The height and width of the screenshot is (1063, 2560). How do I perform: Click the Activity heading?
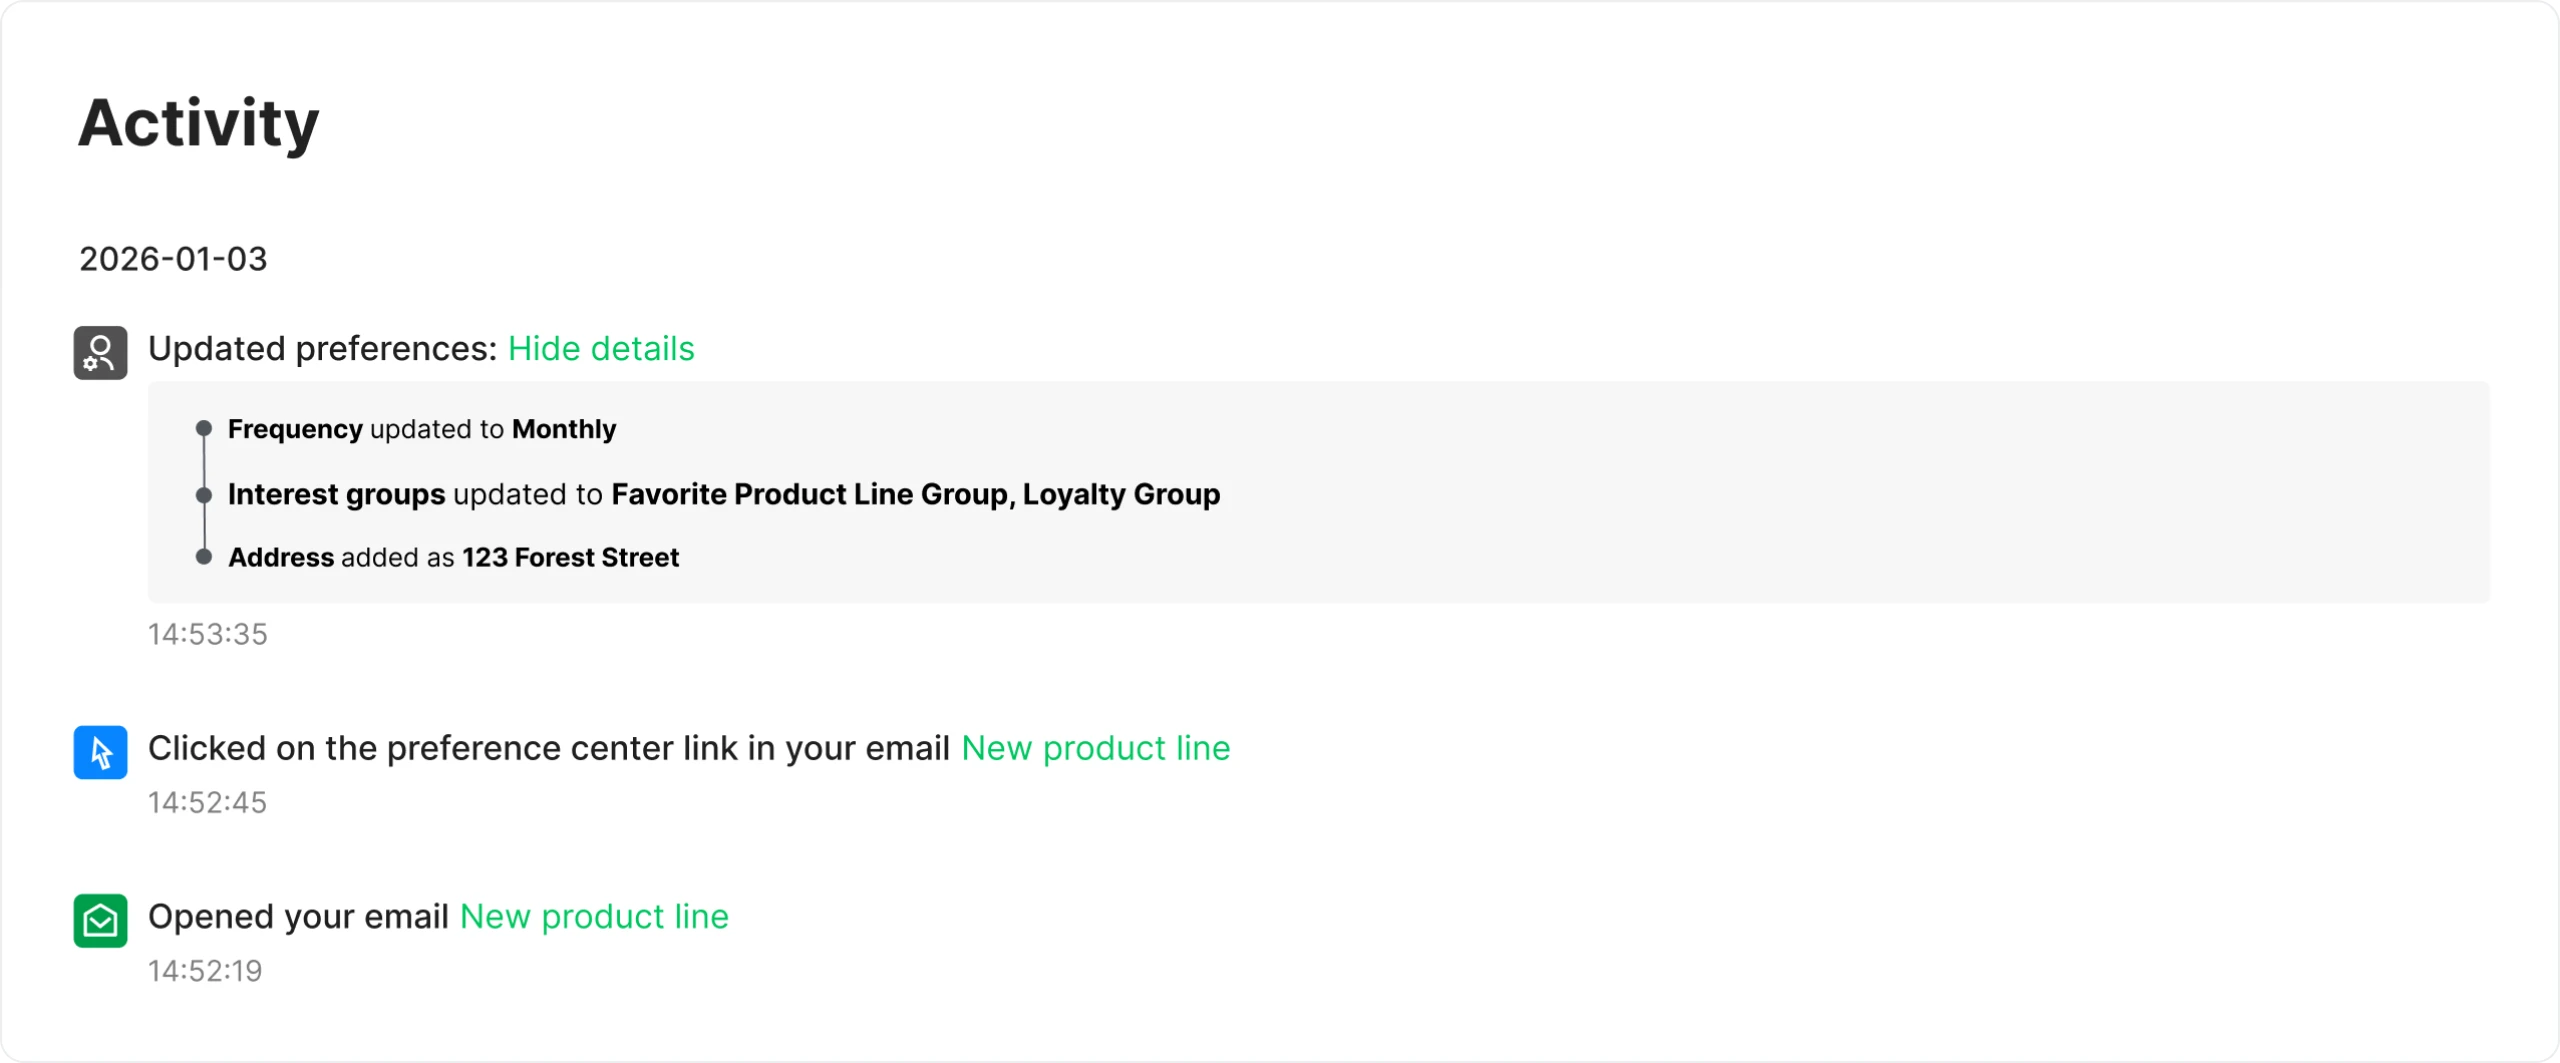pyautogui.click(x=199, y=123)
